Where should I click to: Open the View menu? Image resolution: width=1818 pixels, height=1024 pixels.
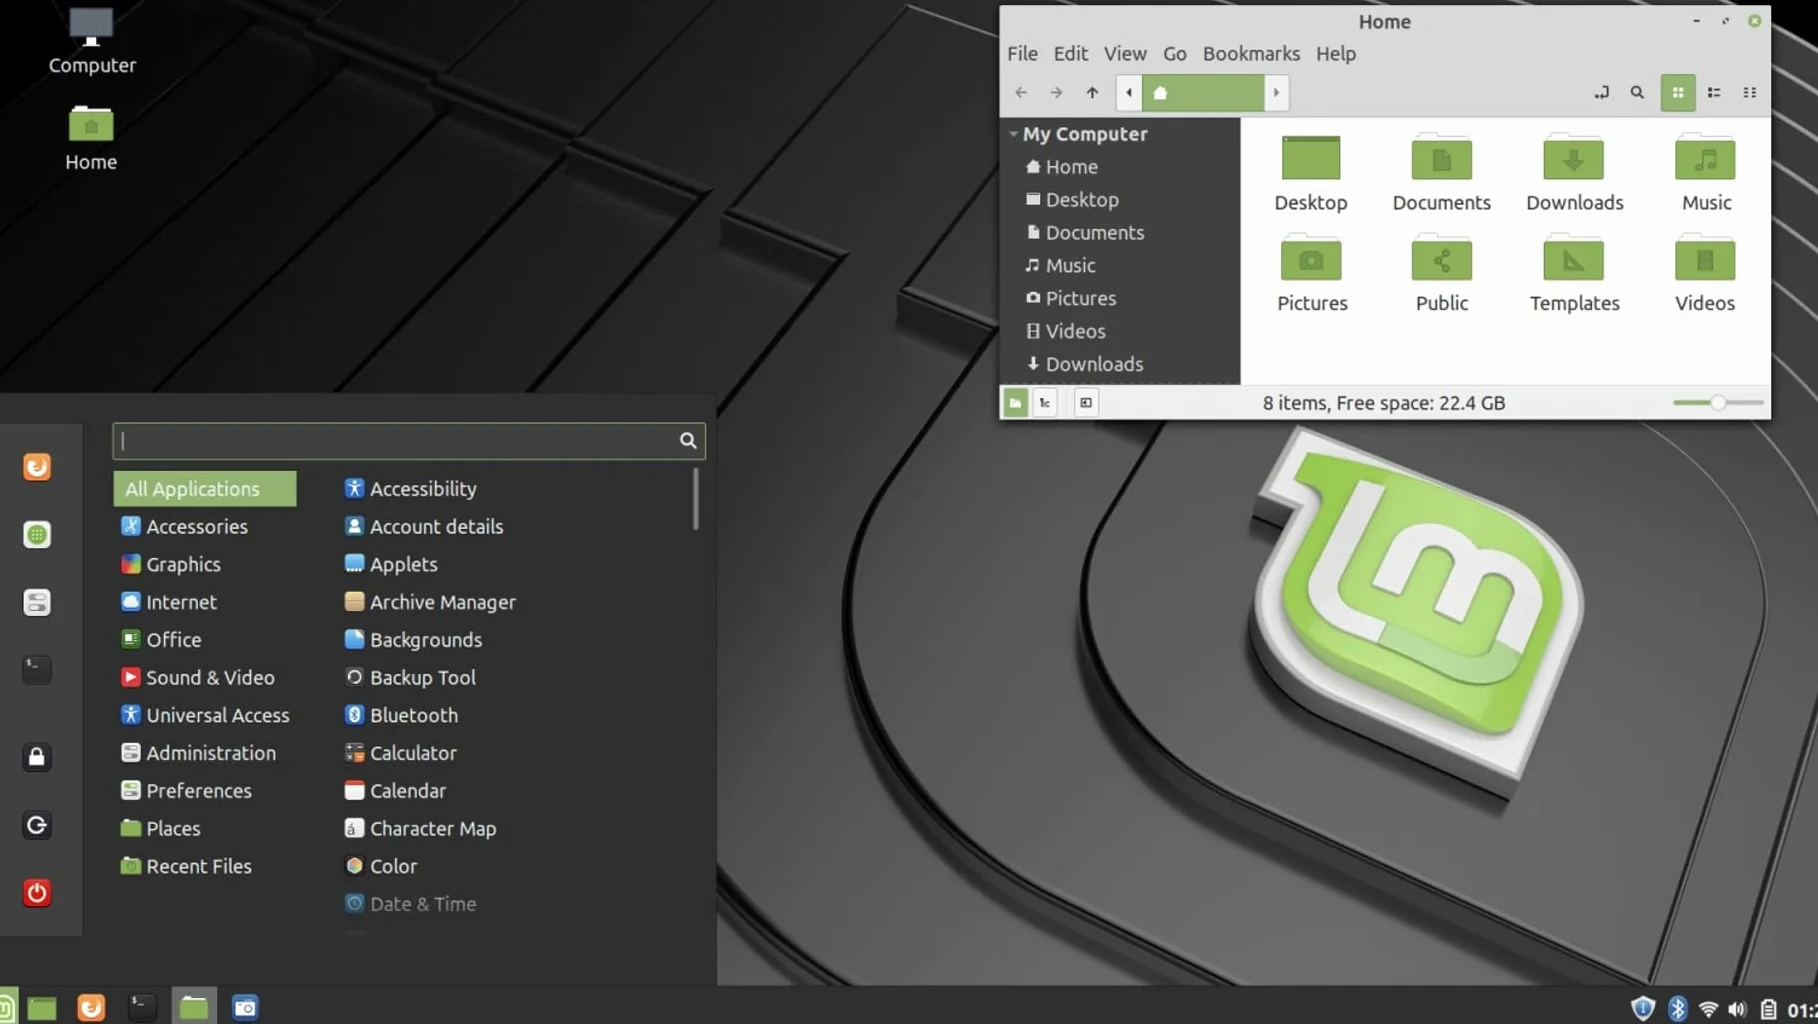pyautogui.click(x=1125, y=54)
